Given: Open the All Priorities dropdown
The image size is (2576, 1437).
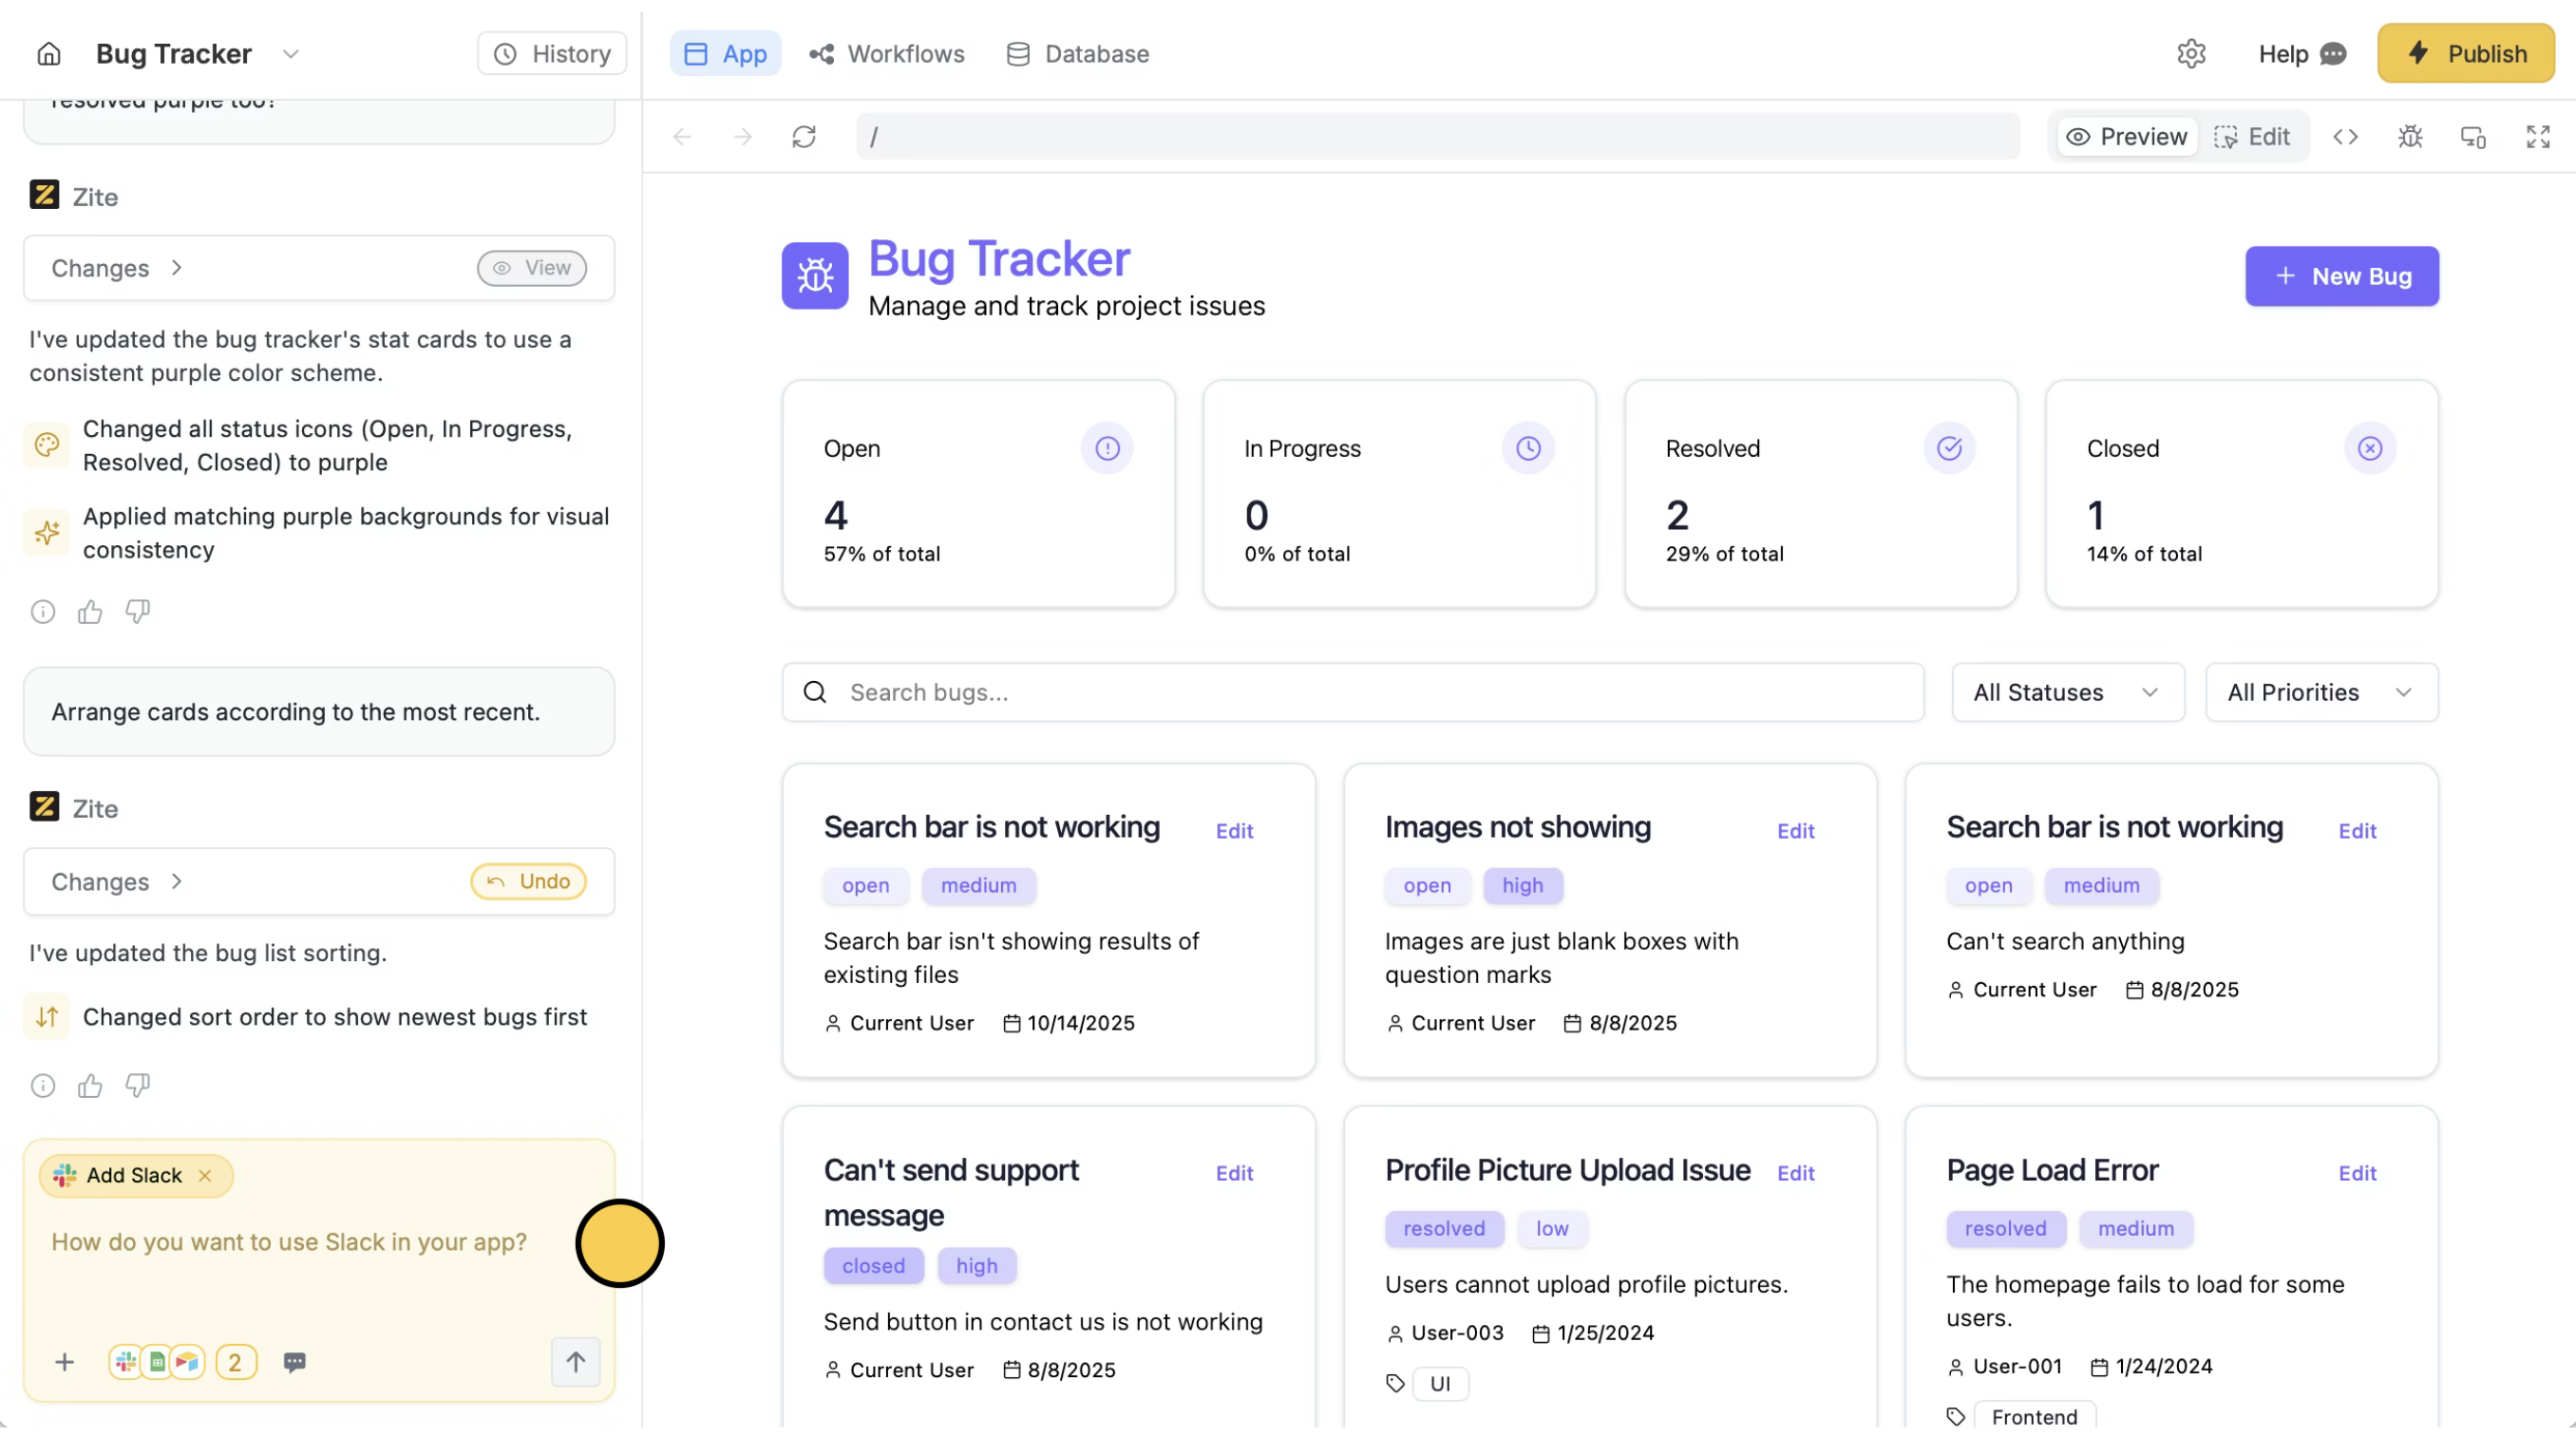Looking at the screenshot, I should 2321,693.
